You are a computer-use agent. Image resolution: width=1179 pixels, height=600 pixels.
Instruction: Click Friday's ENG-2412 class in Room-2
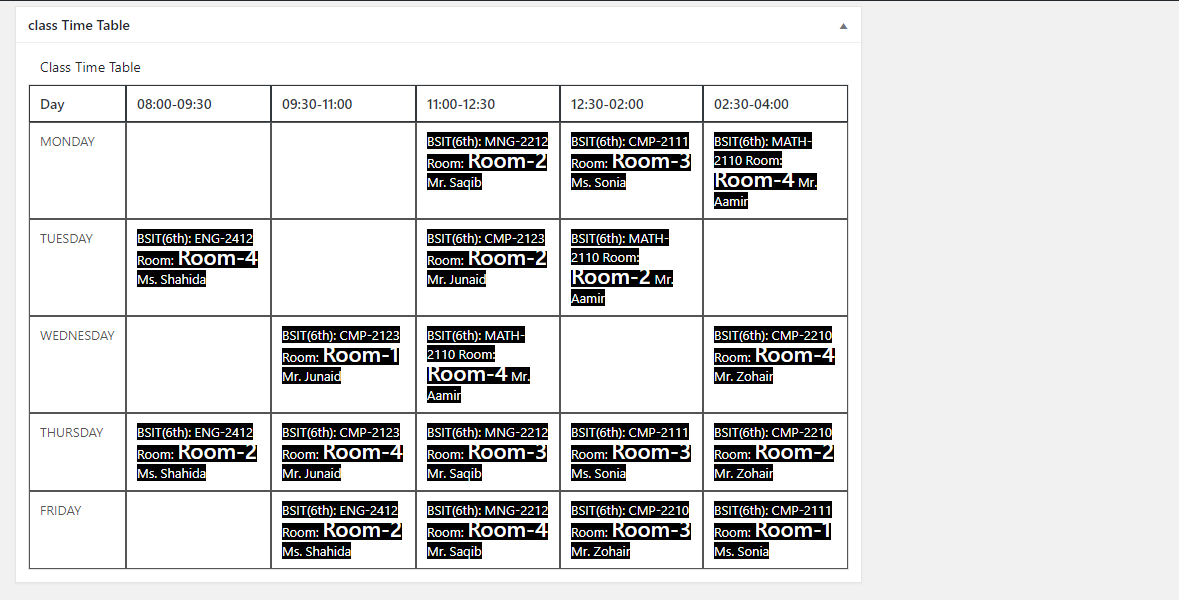coord(340,529)
